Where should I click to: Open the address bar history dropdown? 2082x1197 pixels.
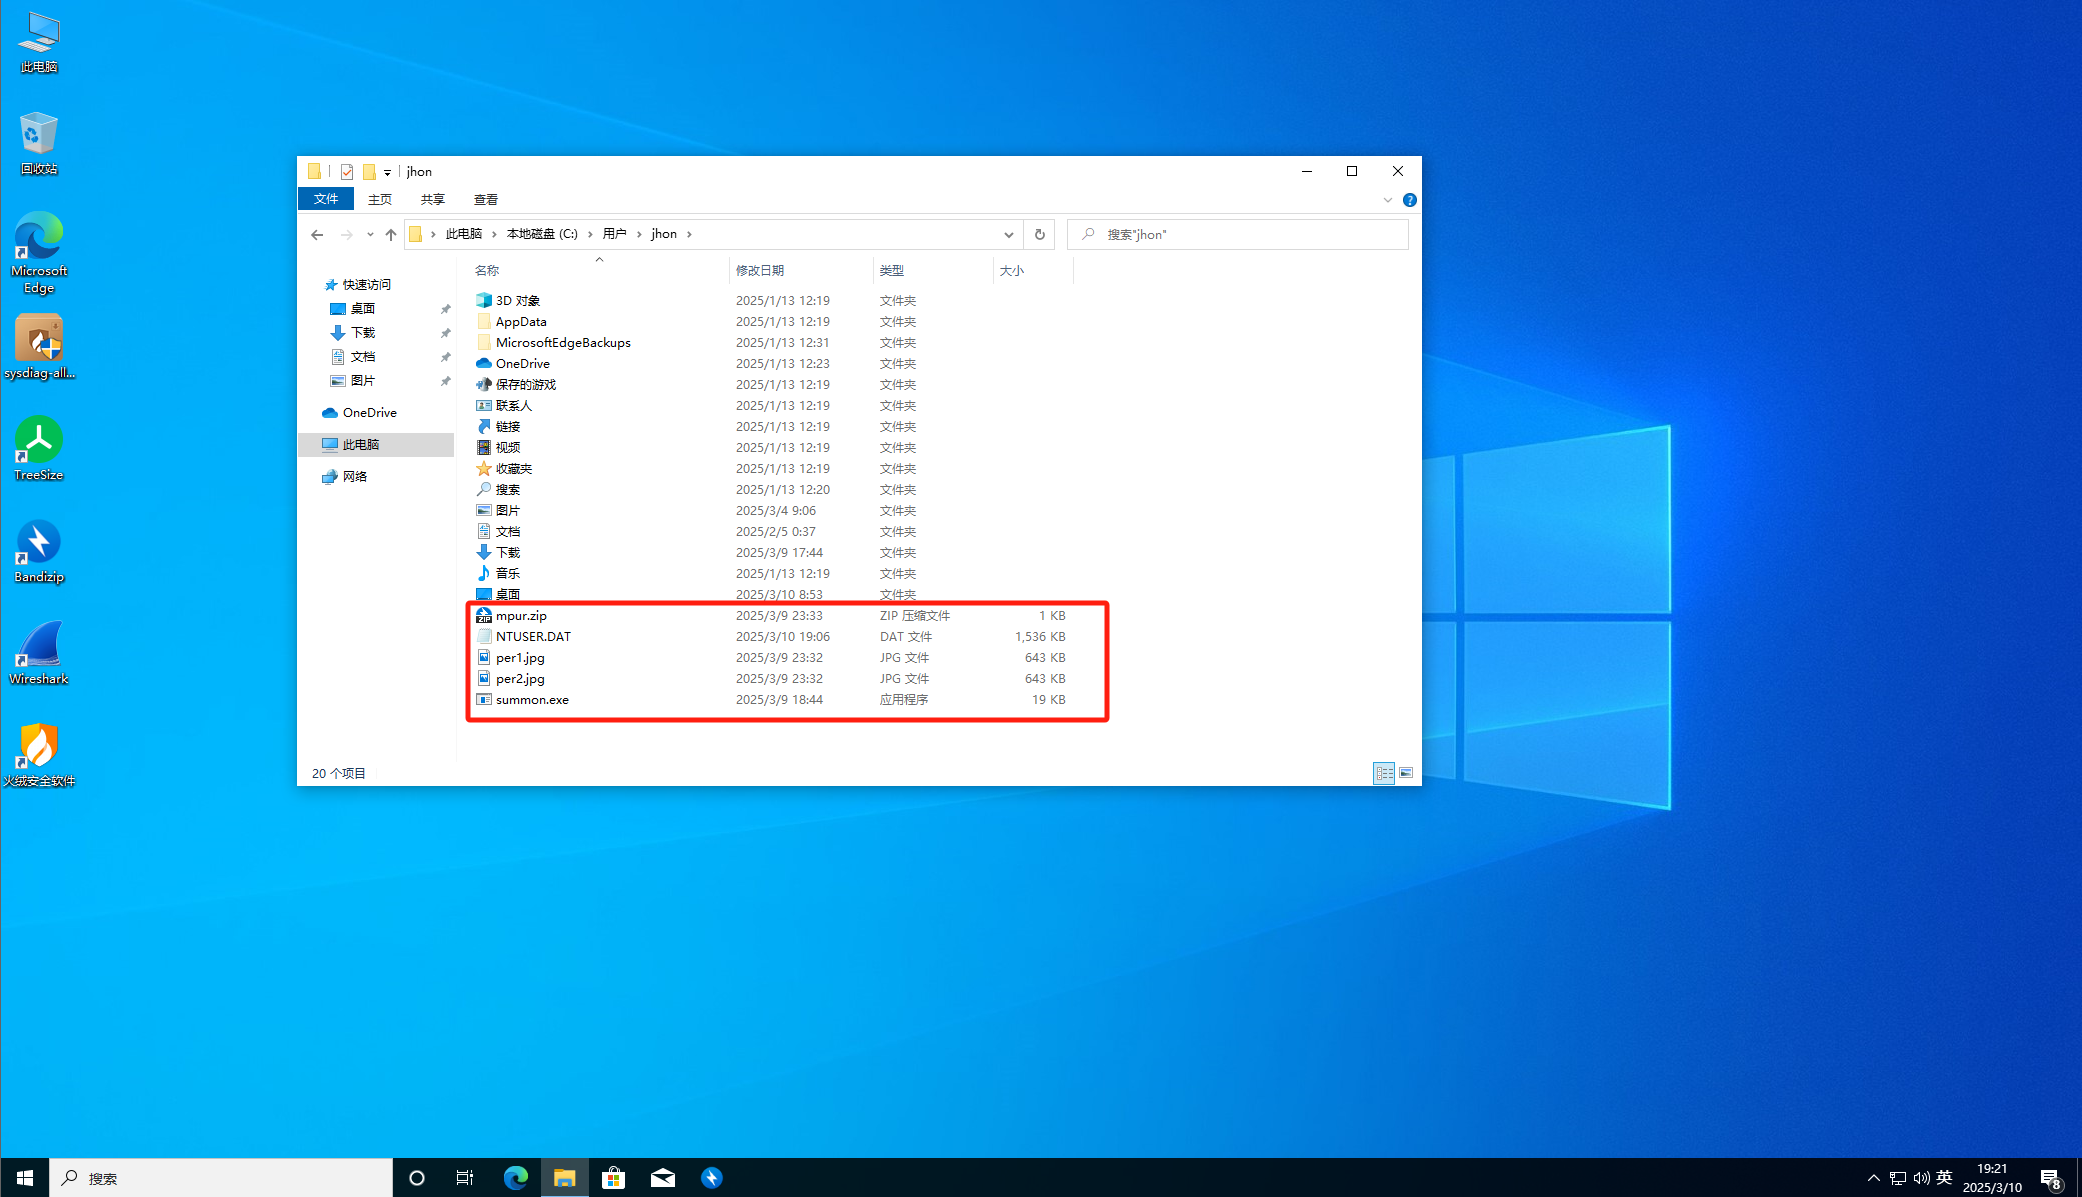[x=1008, y=234]
